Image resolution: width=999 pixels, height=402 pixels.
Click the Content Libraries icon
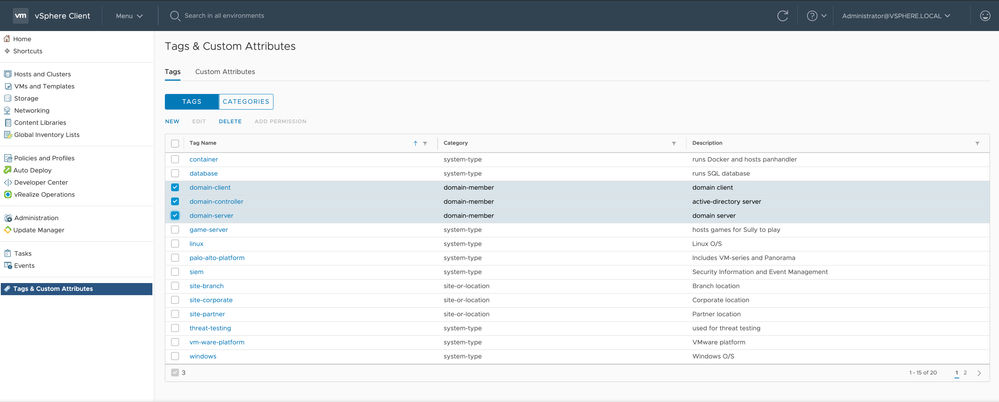pos(8,123)
